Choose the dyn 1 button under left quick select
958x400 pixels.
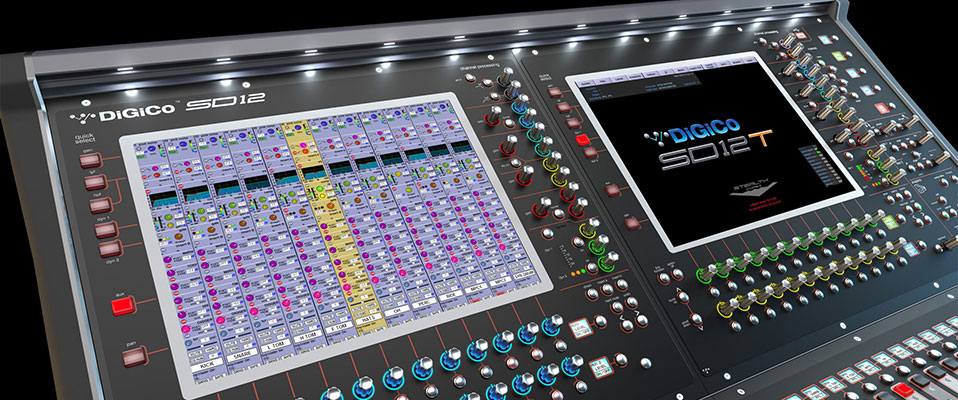[x=105, y=228]
